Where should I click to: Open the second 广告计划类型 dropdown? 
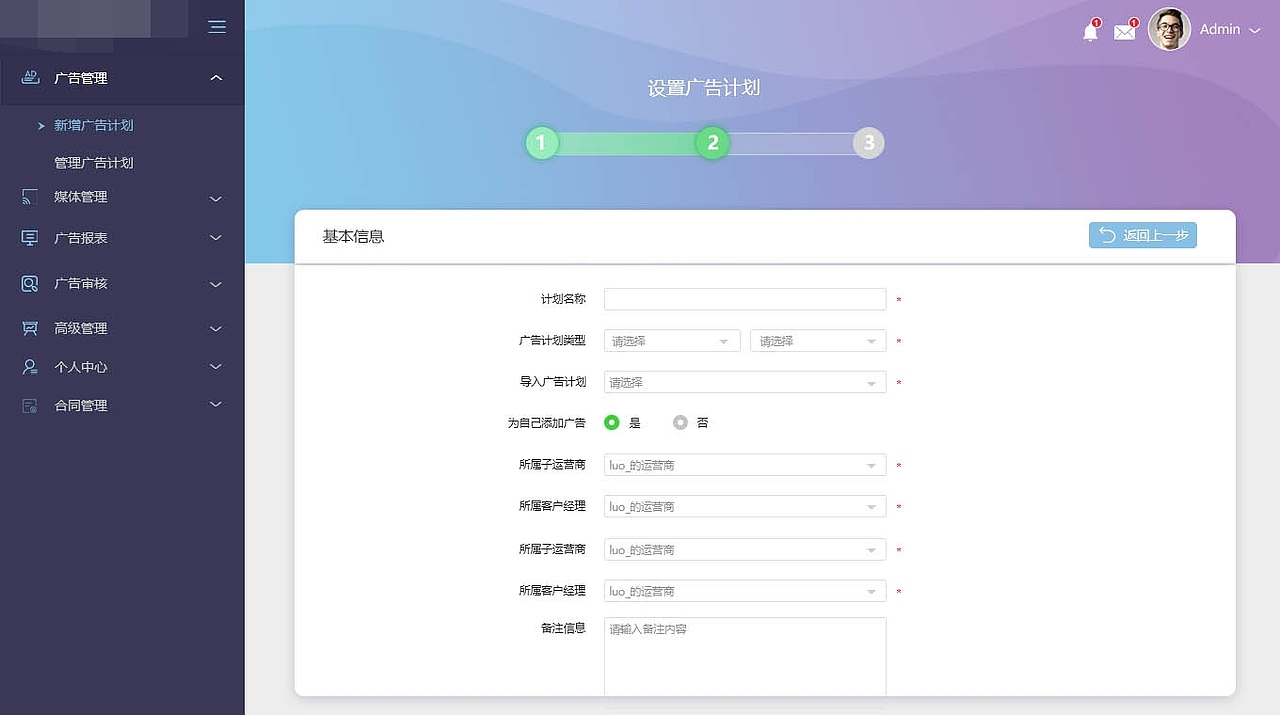(x=818, y=341)
